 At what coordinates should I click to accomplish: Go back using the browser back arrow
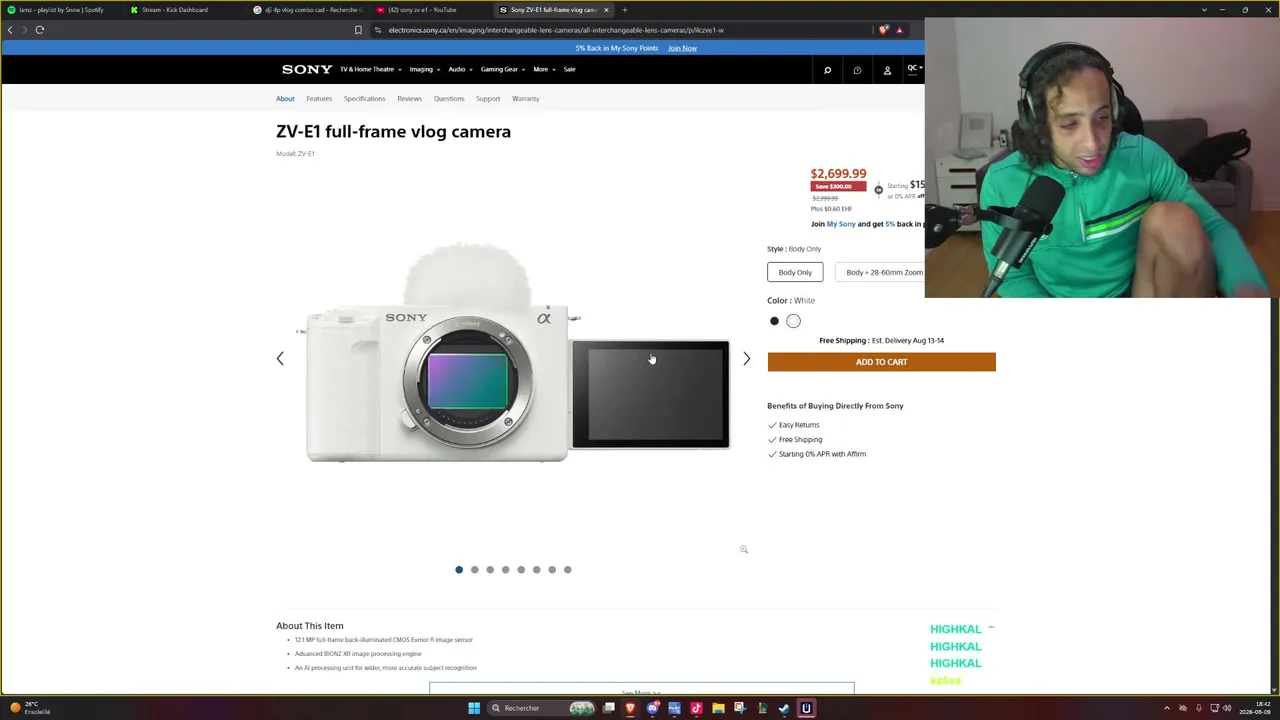(10, 30)
